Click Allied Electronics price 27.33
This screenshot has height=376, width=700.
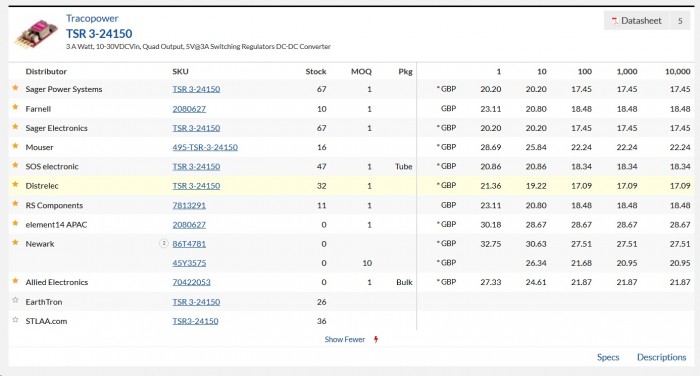click(x=491, y=282)
